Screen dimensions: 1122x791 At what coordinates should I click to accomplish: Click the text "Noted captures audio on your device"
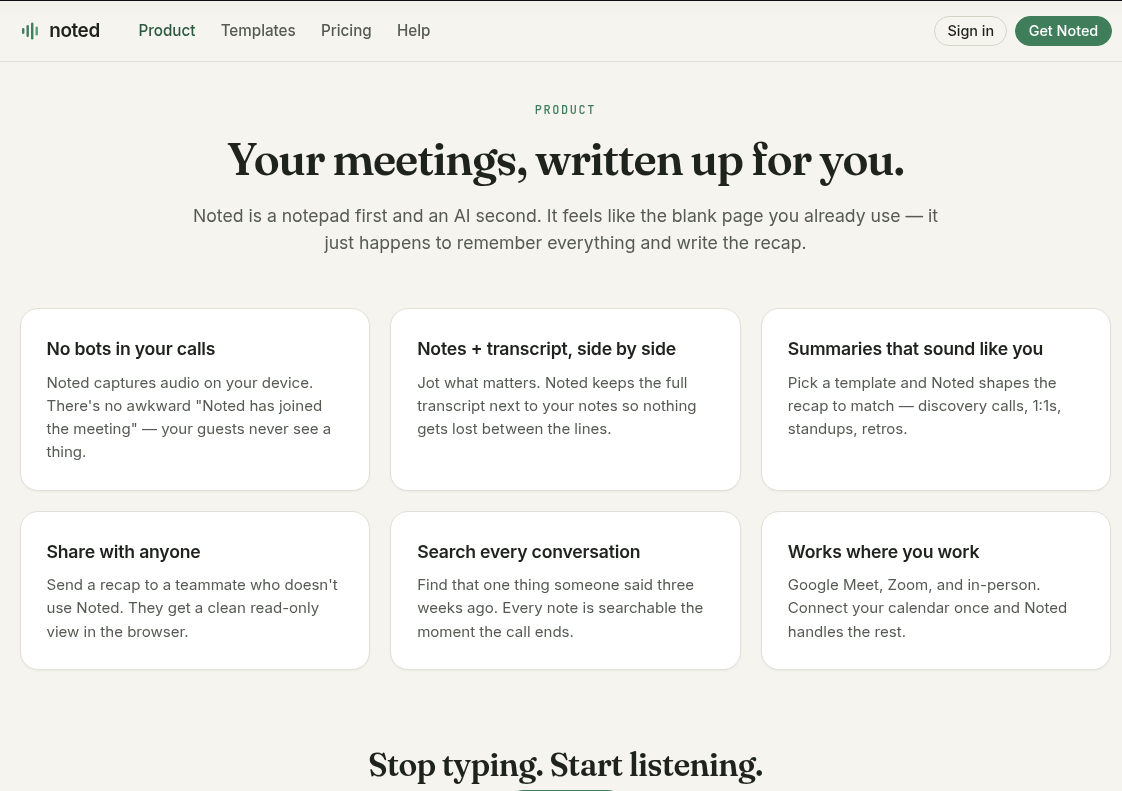[189, 417]
